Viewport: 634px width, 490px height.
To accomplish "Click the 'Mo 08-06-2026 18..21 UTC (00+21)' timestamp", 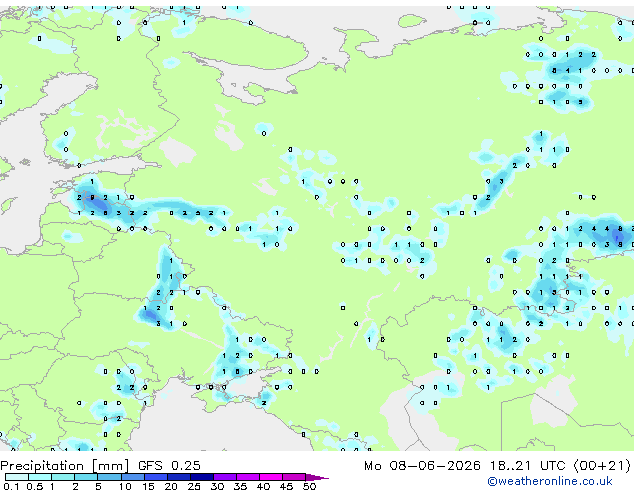I will tap(497, 466).
